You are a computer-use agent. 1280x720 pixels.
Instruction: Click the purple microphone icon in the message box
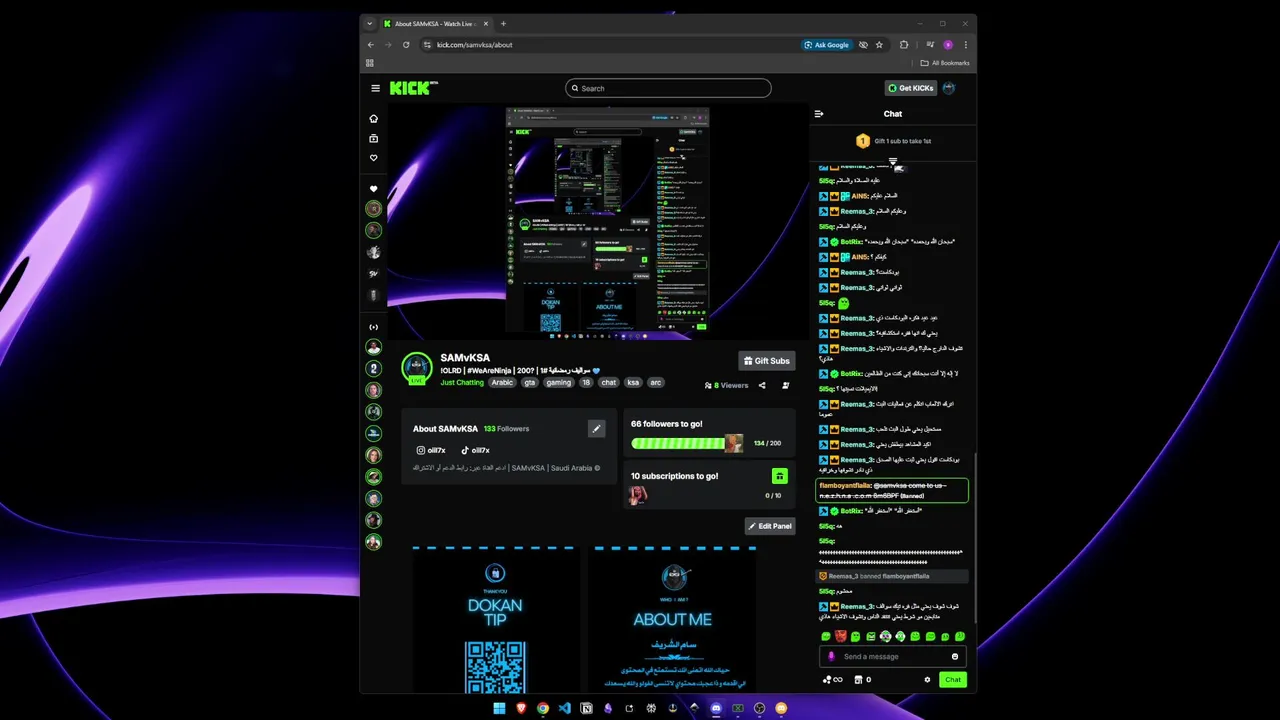(x=831, y=657)
